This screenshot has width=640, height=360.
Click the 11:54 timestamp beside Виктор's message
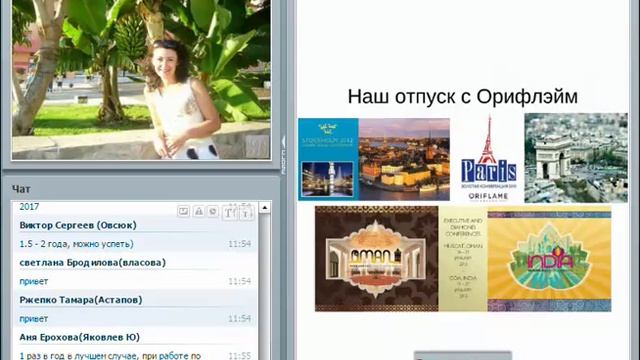(240, 244)
